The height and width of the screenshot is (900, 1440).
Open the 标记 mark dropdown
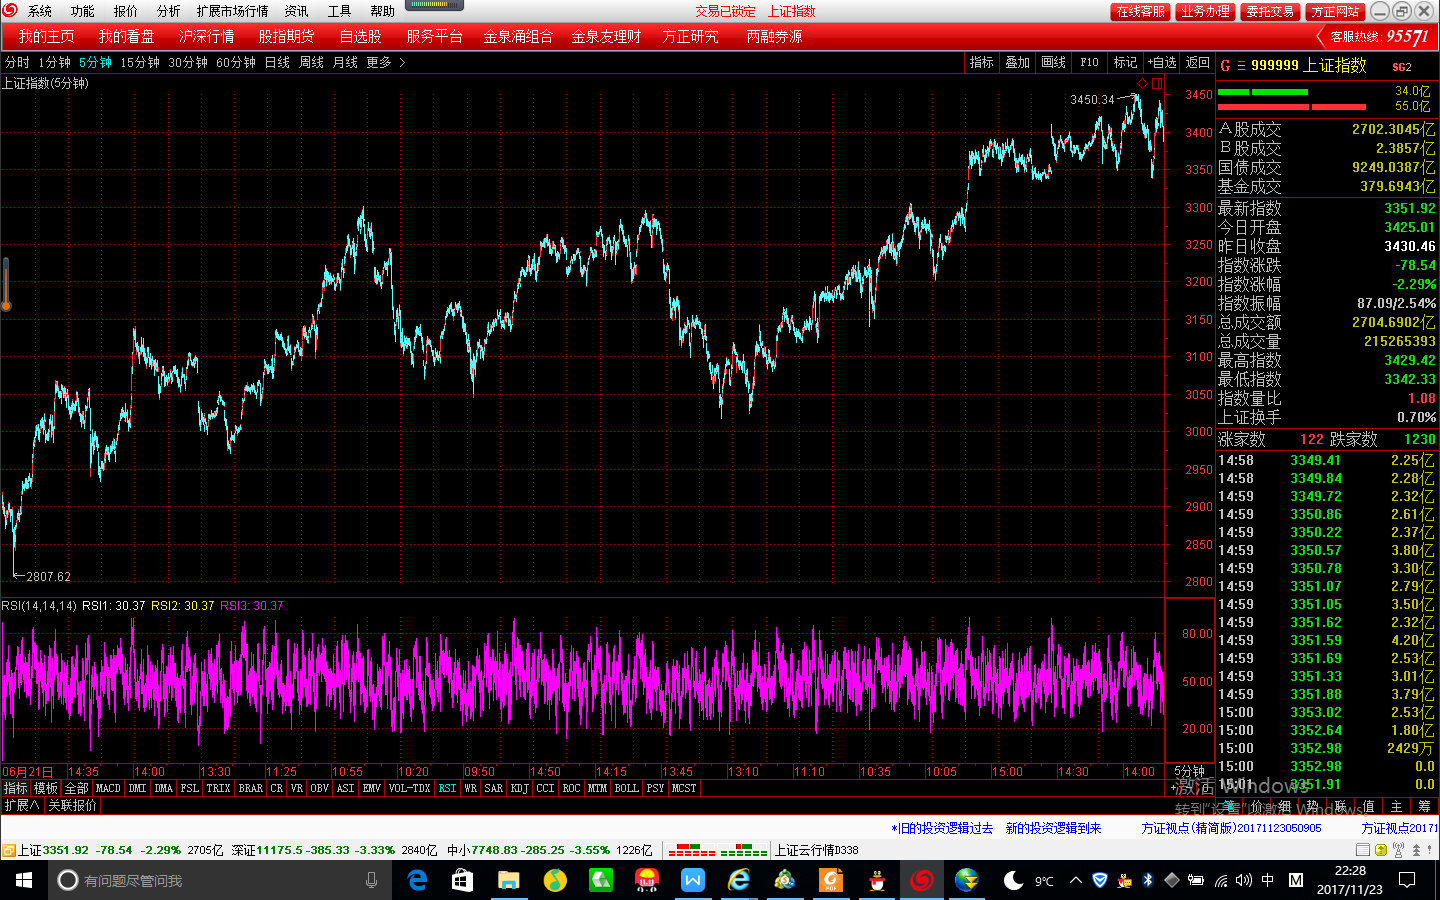(1125, 62)
